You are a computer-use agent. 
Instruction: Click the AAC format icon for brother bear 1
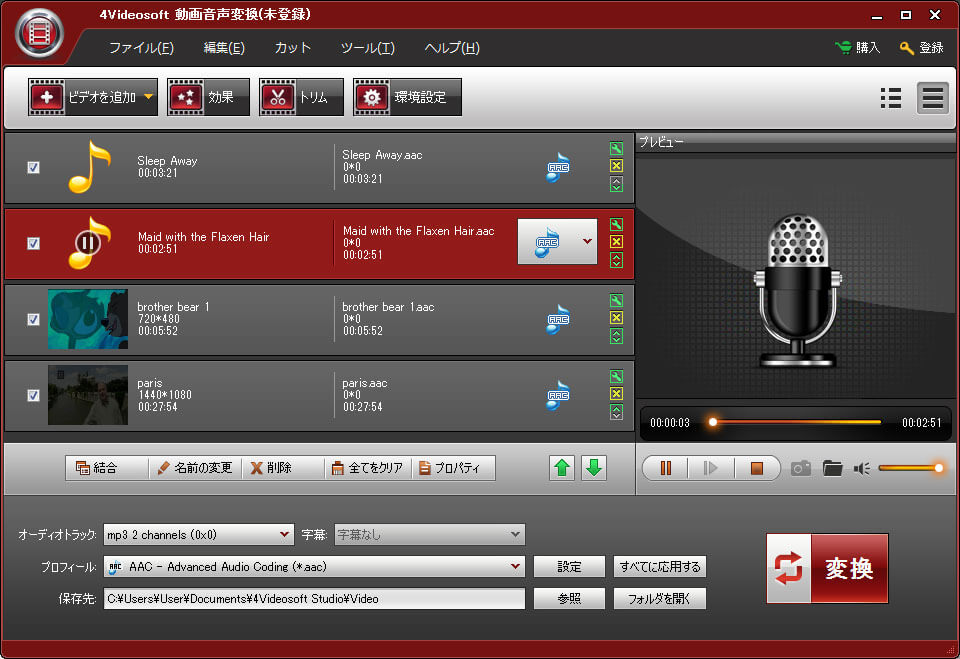tap(558, 319)
